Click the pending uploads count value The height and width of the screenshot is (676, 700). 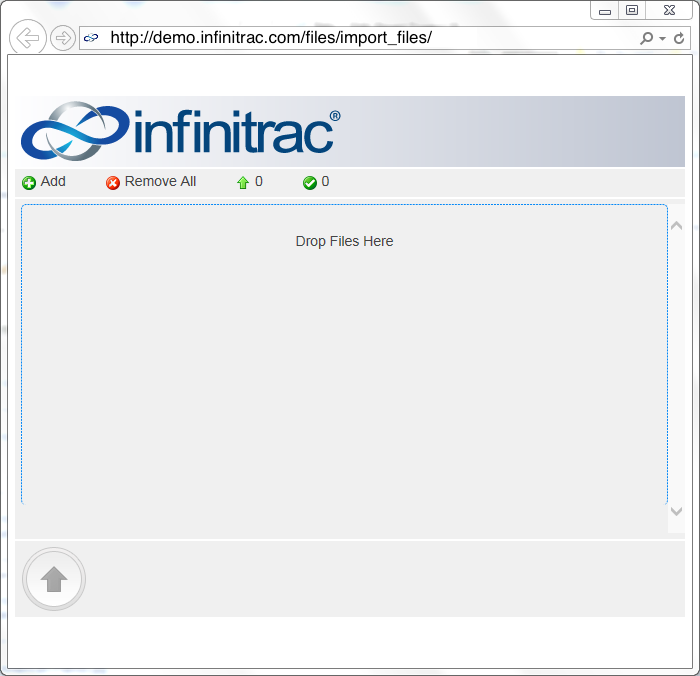point(259,181)
